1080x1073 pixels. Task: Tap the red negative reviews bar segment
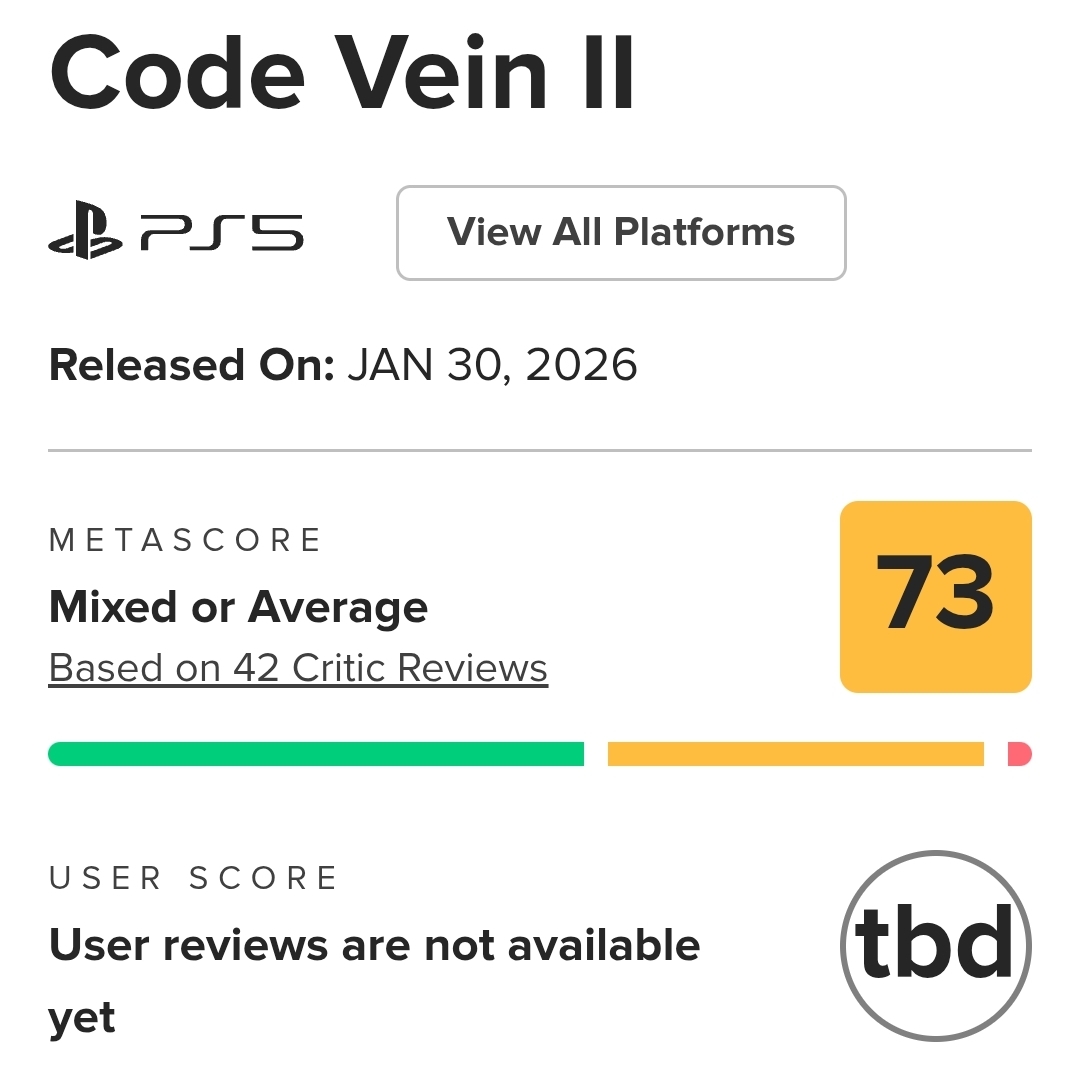click(x=1019, y=754)
